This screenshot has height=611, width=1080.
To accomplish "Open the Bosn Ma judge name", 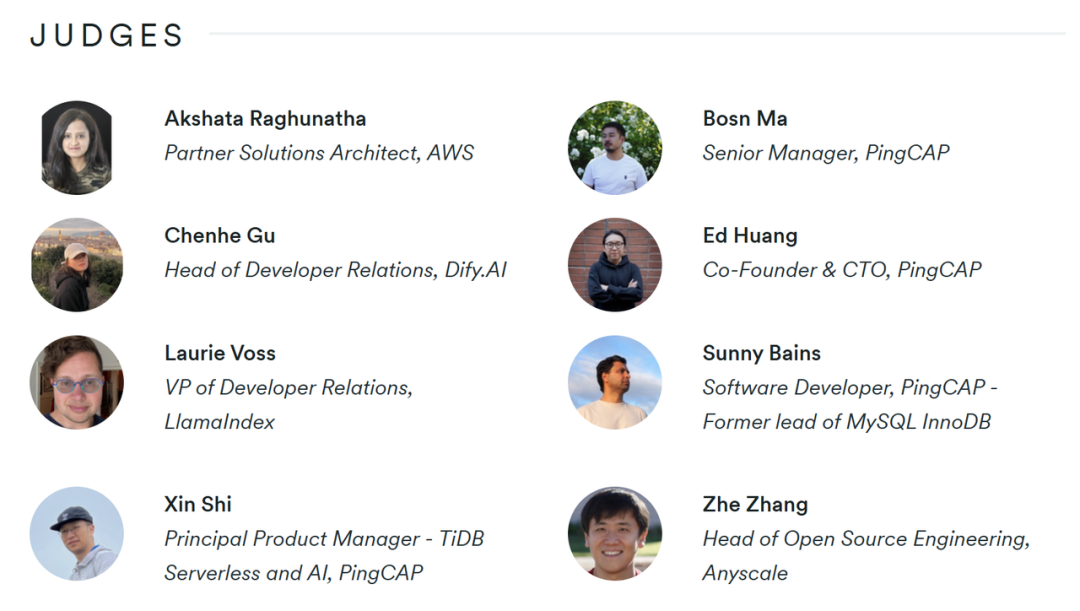I will (x=745, y=119).
